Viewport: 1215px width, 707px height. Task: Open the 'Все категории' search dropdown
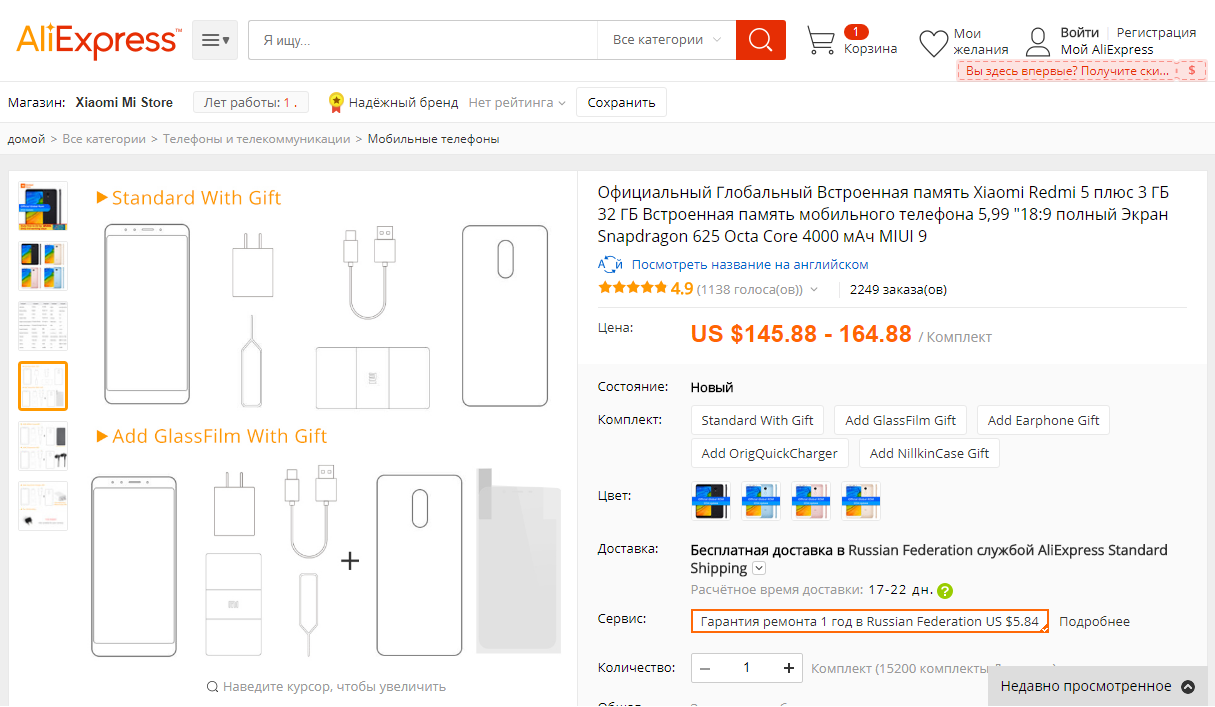pos(666,40)
